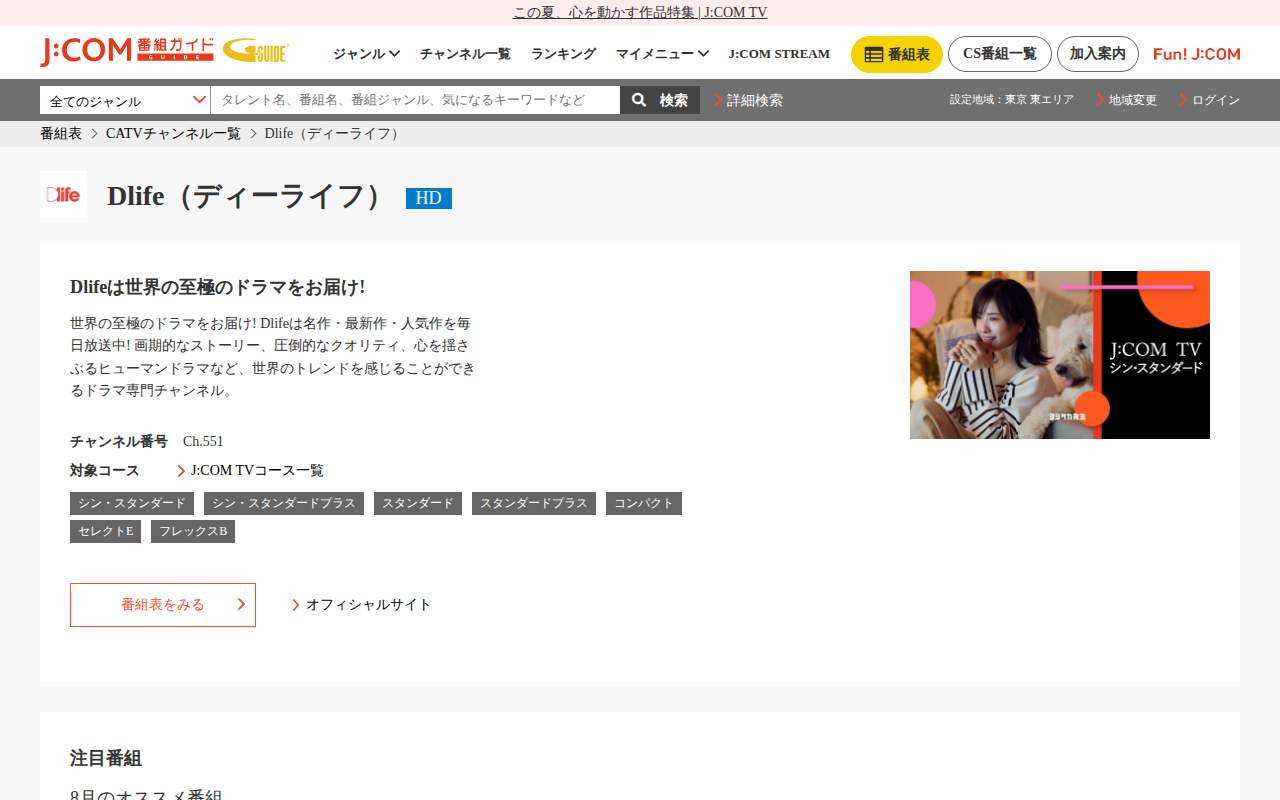The height and width of the screenshot is (800, 1280).
Task: Click the スタンダードプラス course tag
Action: [534, 503]
